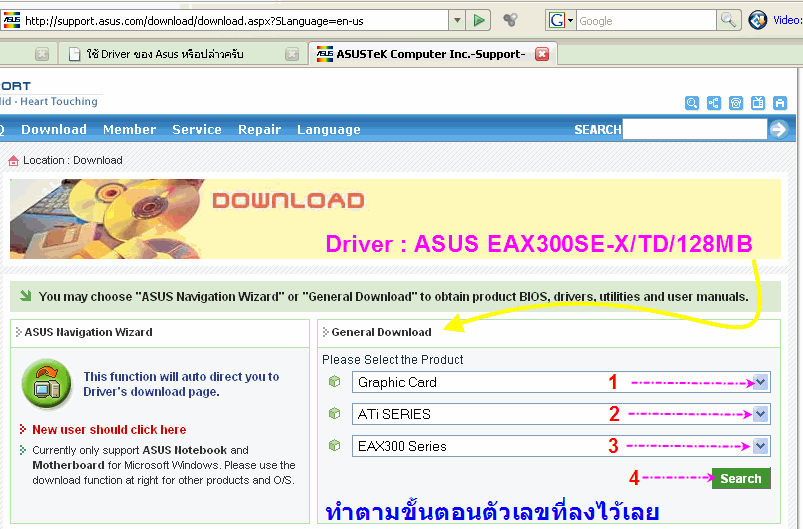Click the 'New user should click here' link

[x=109, y=430]
